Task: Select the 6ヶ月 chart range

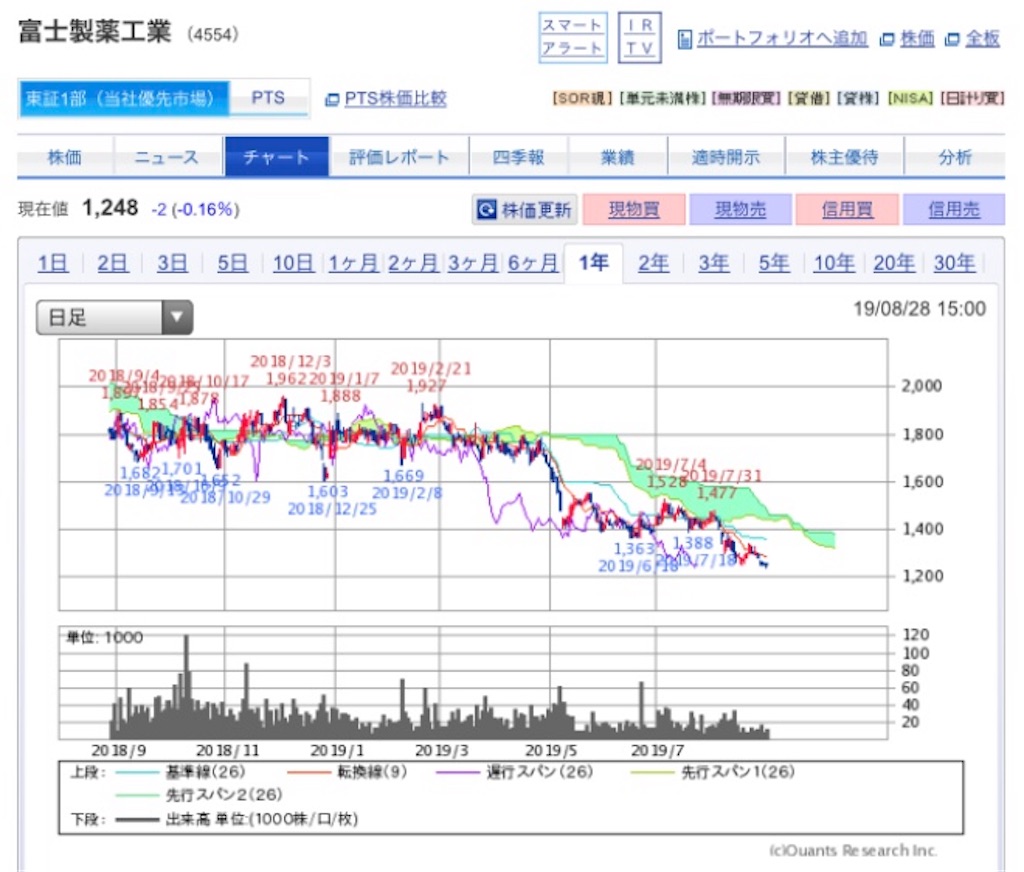Action: click(533, 263)
